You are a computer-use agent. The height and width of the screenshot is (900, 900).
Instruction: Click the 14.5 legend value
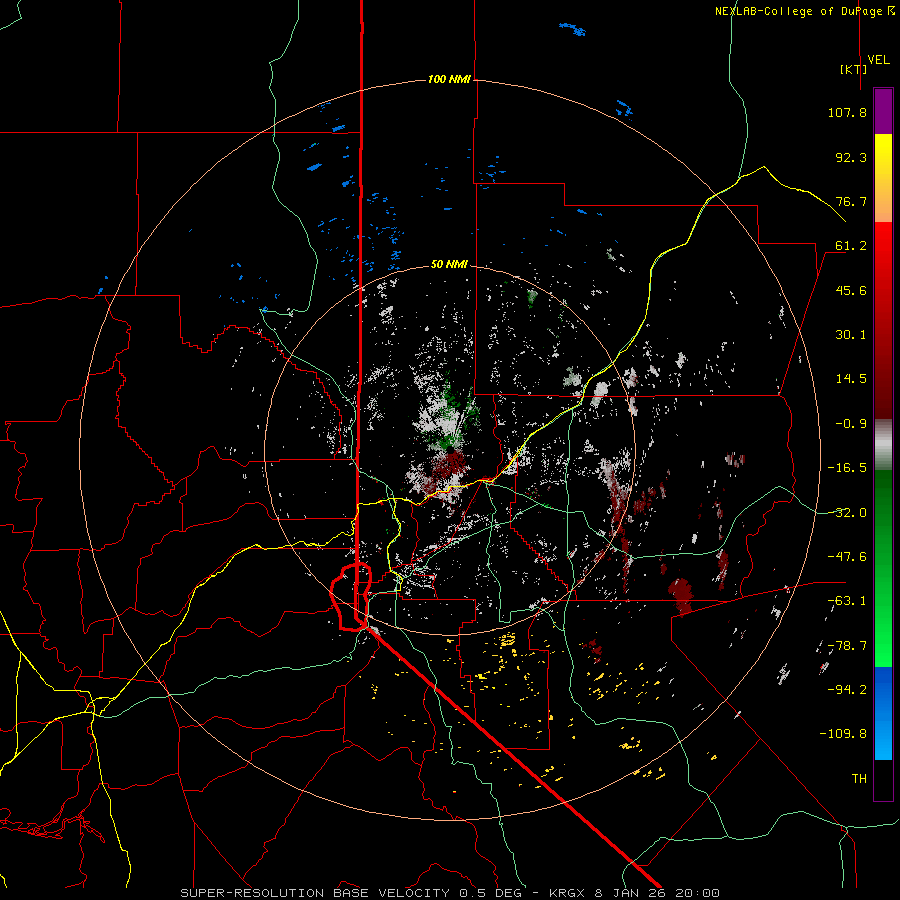click(x=851, y=379)
